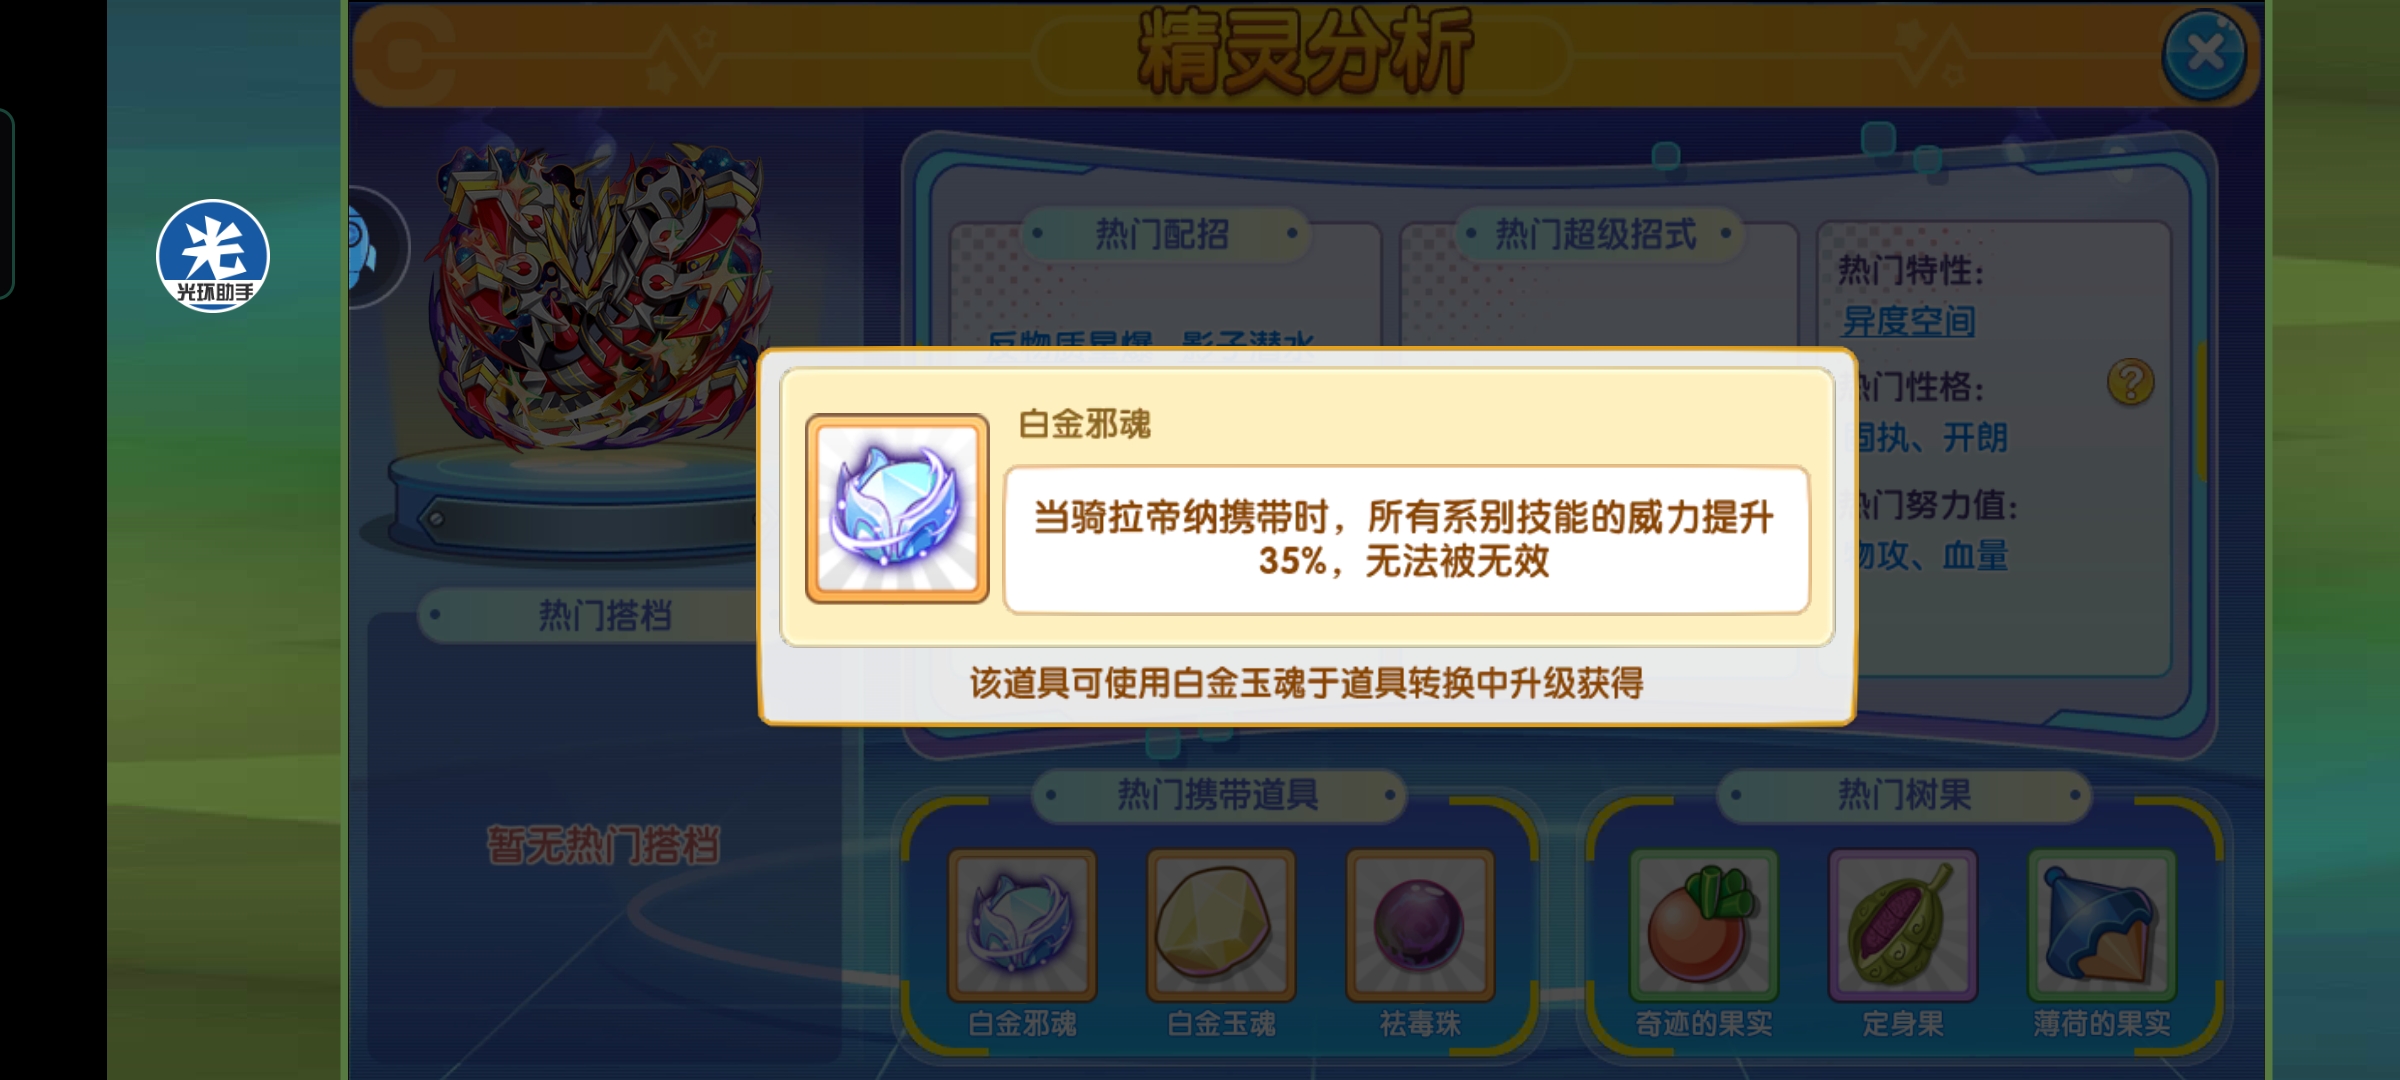Click the 固执、开朗 nature text
Image resolution: width=2400 pixels, height=1080 pixels.
[x=1932, y=437]
